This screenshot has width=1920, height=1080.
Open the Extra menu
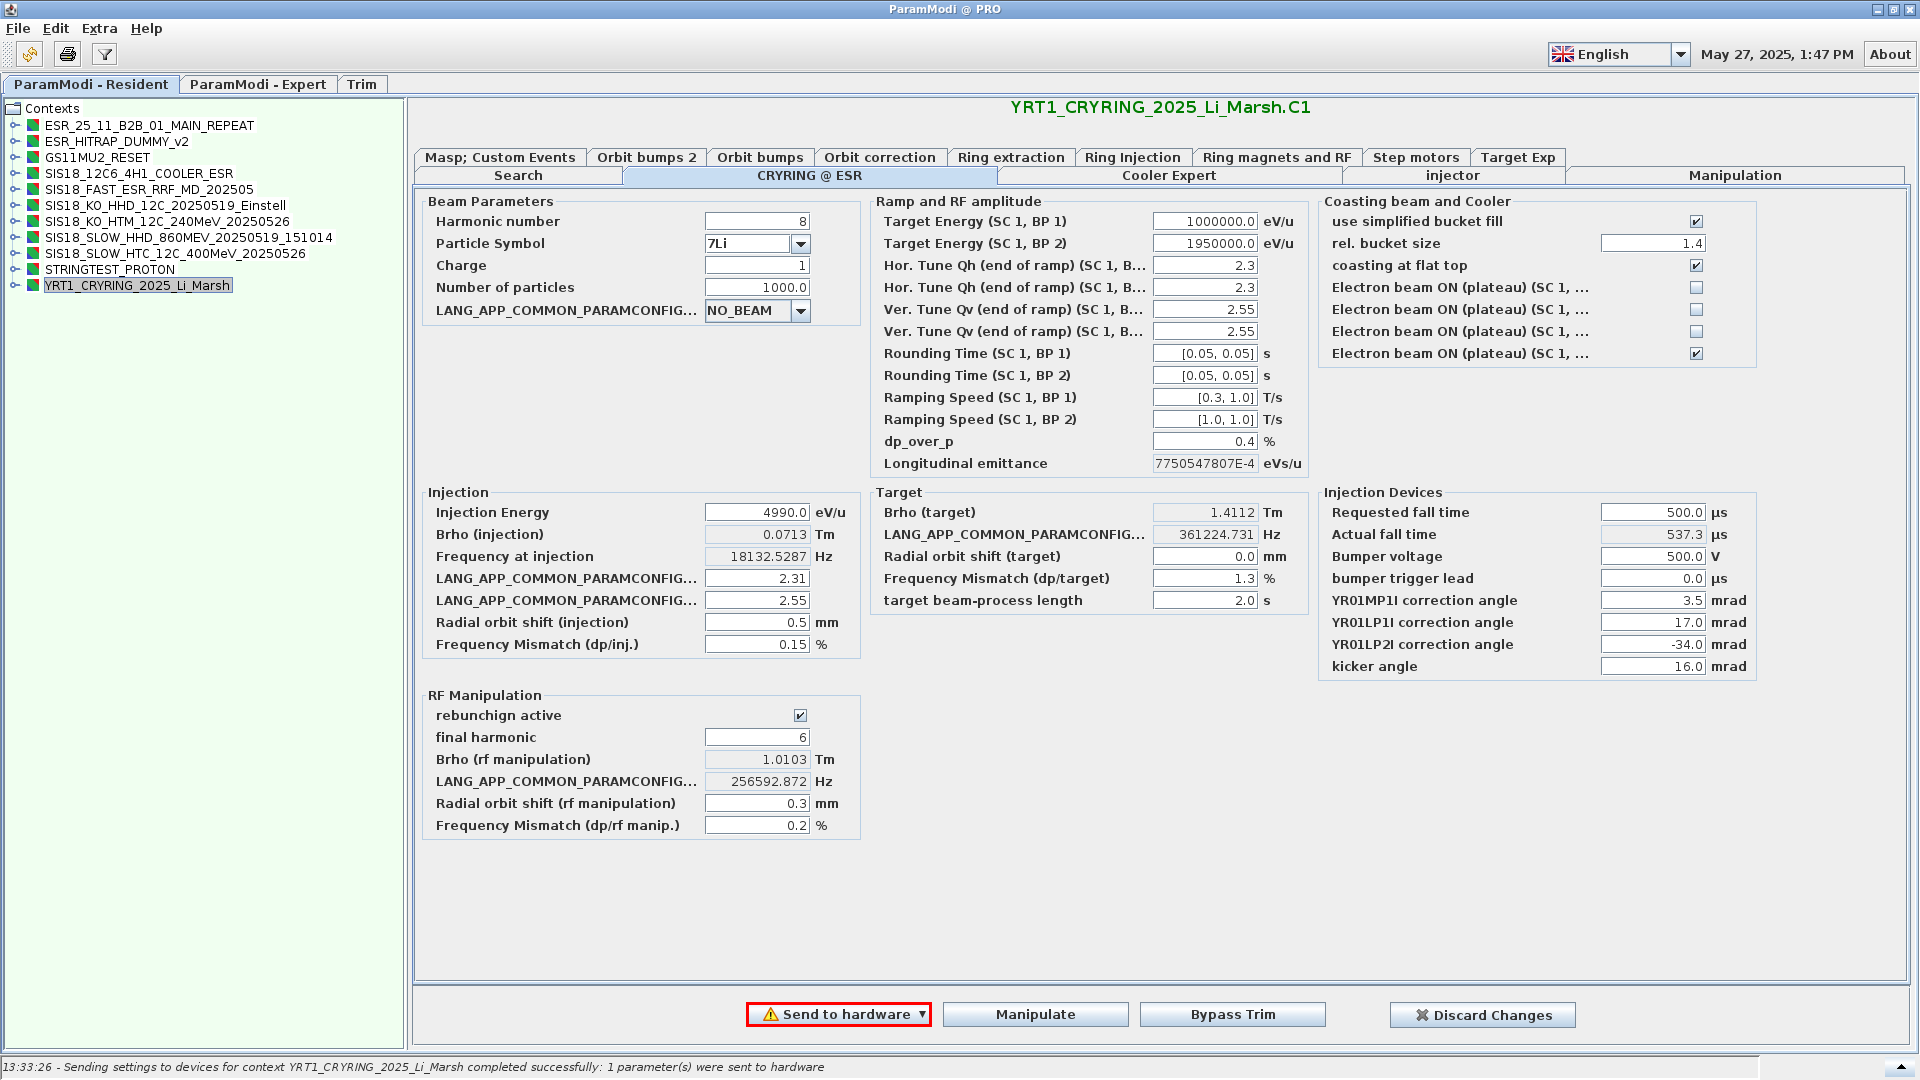(x=99, y=28)
